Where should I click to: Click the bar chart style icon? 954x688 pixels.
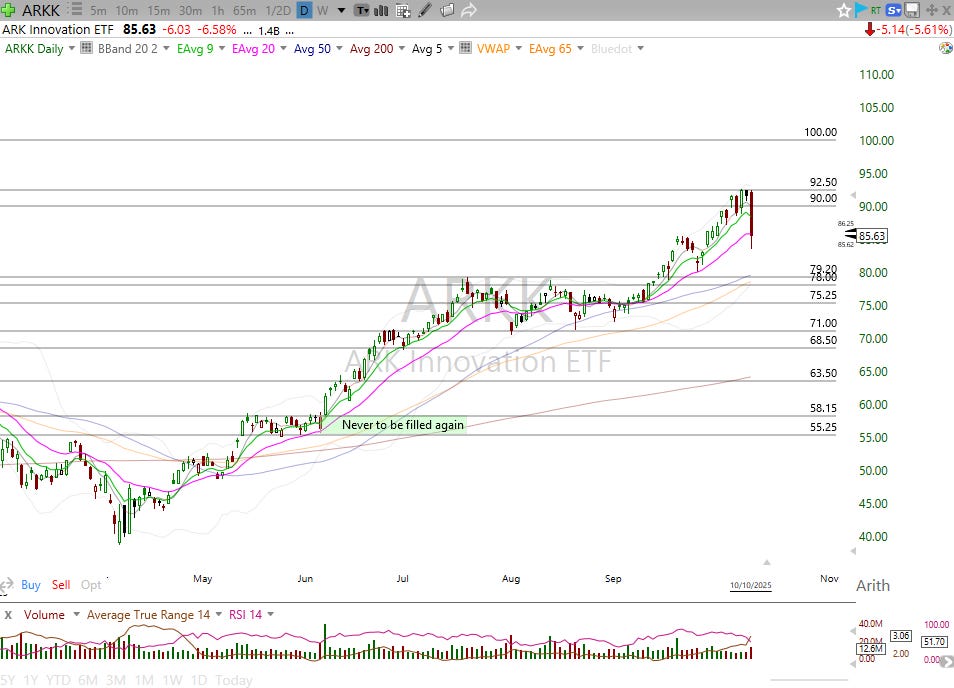click(x=381, y=10)
